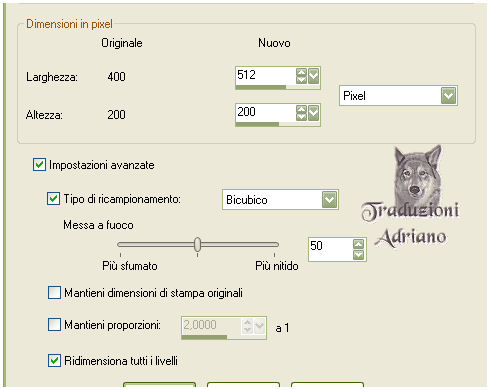Click the Traduzioni Adriano wolf logo
Image resolution: width=490 pixels, height=390 pixels.
coord(411,198)
